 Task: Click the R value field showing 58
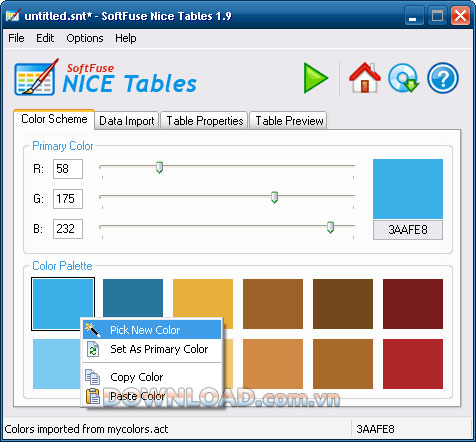pyautogui.click(x=68, y=169)
